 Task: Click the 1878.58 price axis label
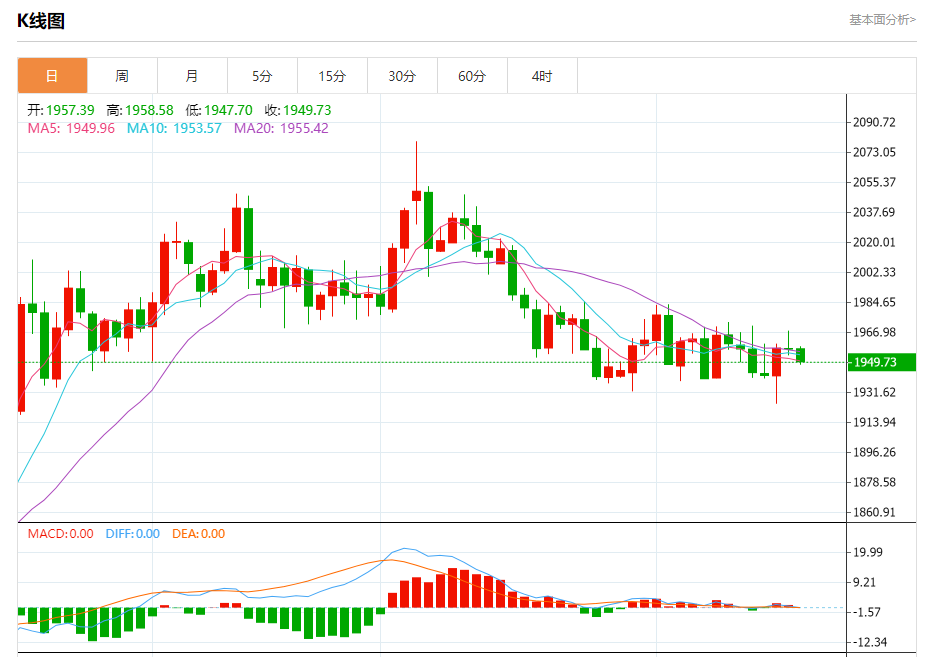[874, 482]
